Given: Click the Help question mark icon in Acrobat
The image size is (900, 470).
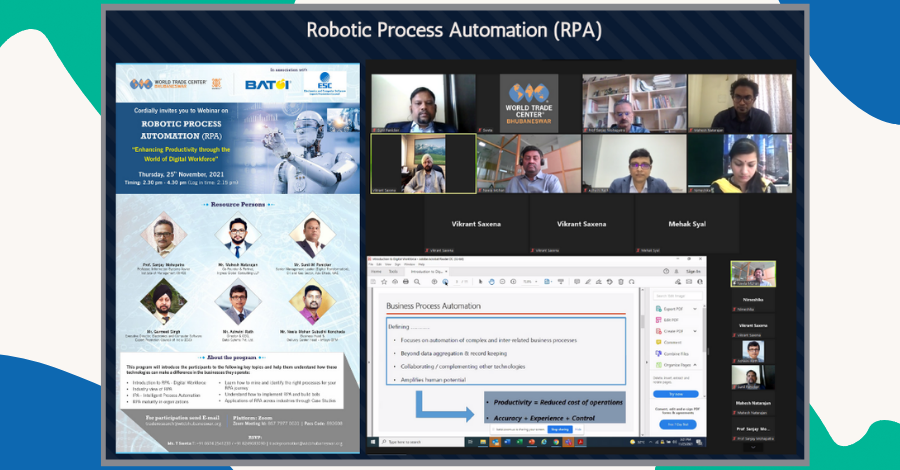Looking at the screenshot, I should (x=666, y=271).
